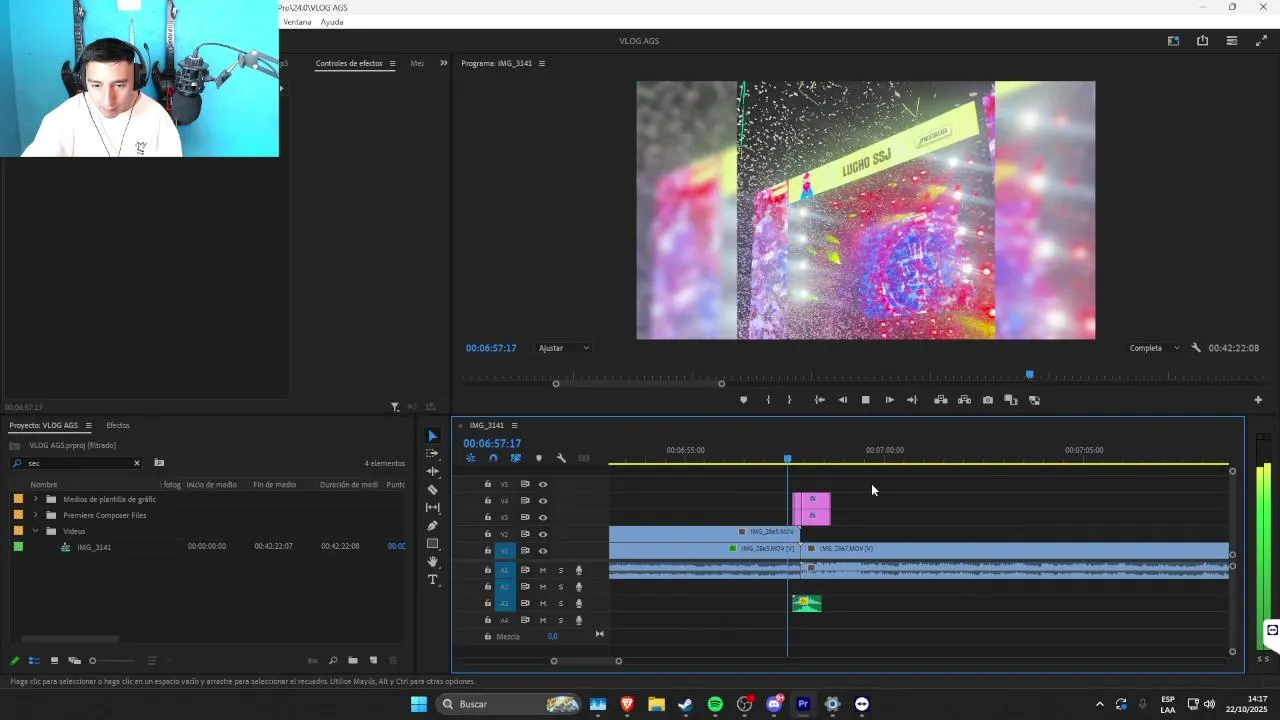The width and height of the screenshot is (1280, 720).
Task: Open the Ventana menu
Action: [297, 22]
